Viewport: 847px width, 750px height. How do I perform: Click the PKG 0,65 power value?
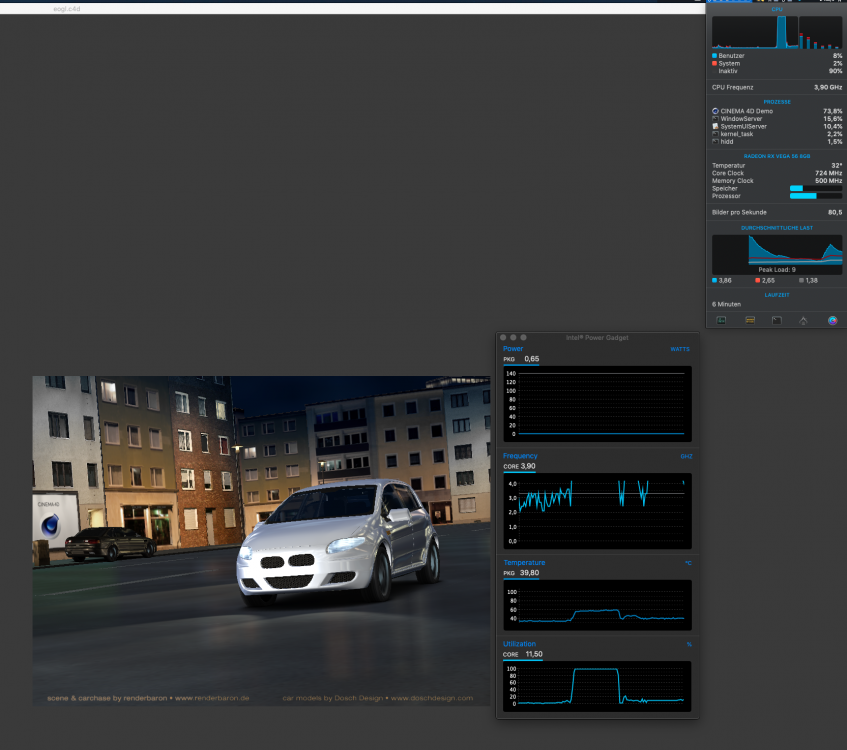coord(521,359)
